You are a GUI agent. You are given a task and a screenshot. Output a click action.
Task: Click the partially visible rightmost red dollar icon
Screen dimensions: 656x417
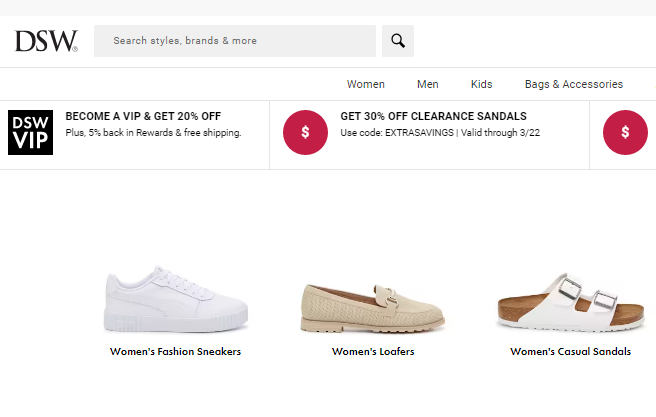tap(625, 133)
